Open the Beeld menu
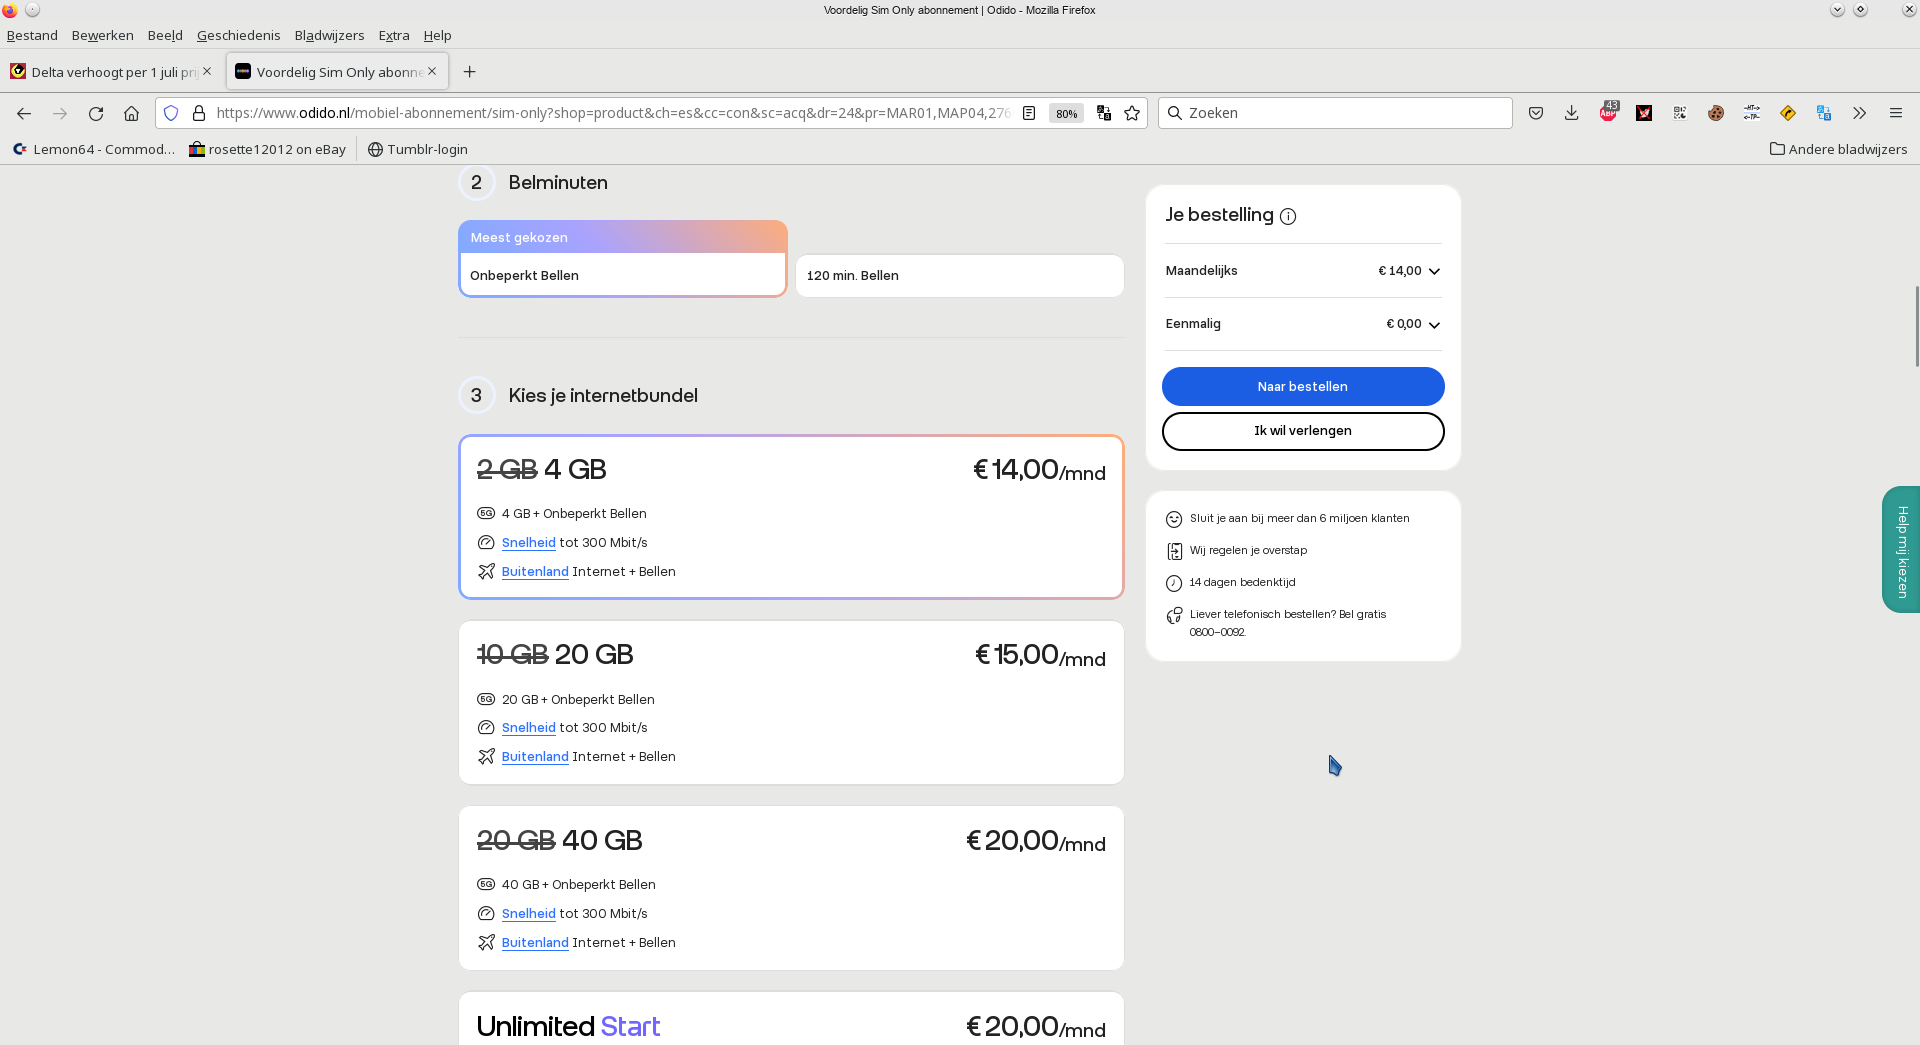This screenshot has width=1920, height=1045. [x=165, y=35]
